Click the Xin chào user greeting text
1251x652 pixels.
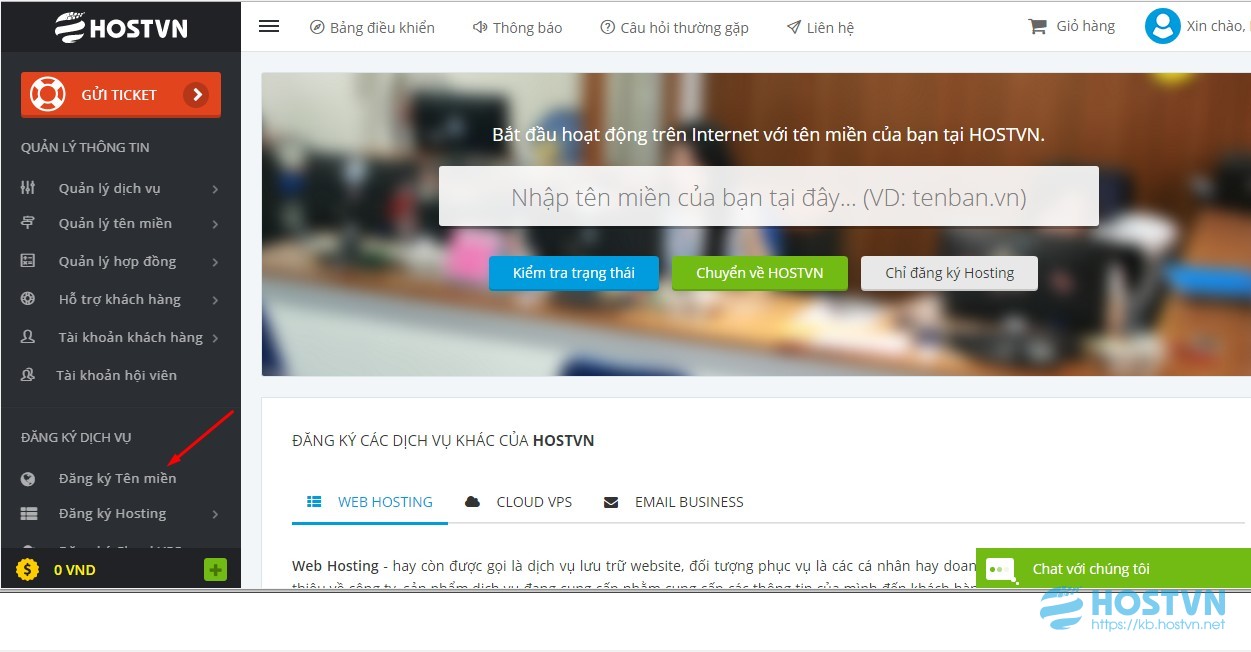1217,27
